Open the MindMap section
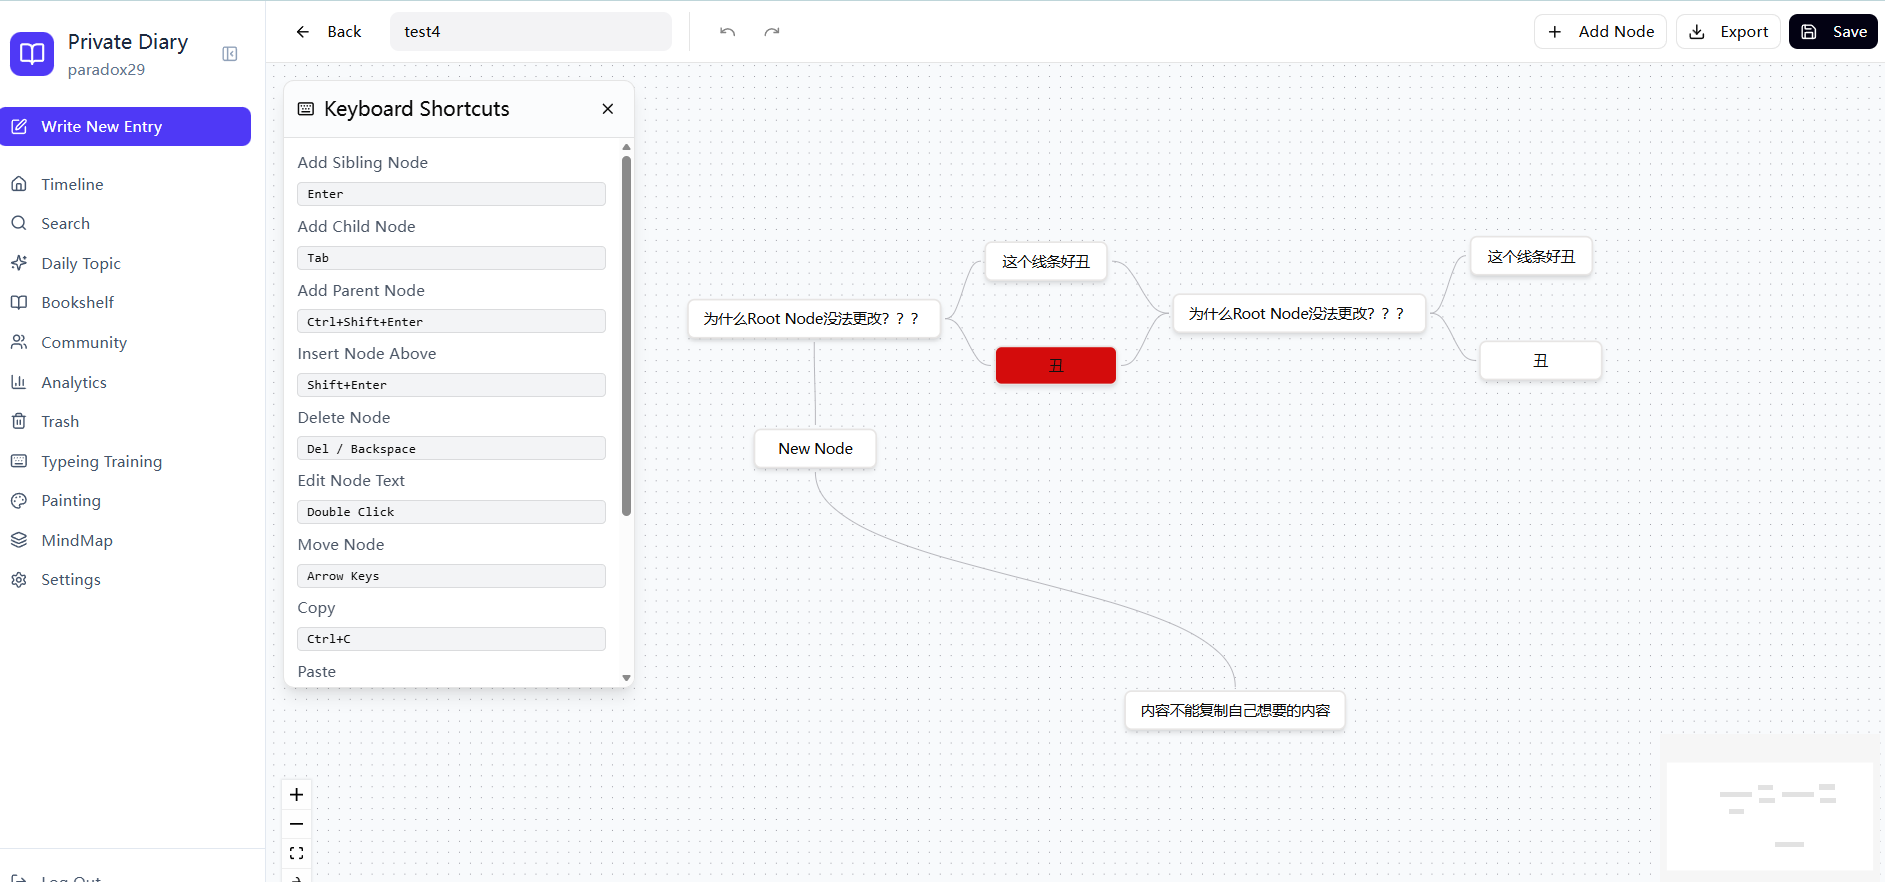Screen dimensions: 1885x882 pos(77,540)
